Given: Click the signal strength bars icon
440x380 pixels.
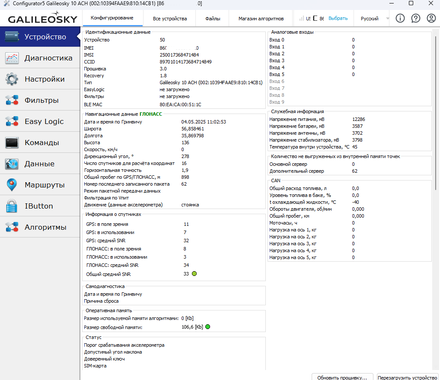Looking at the screenshot, I should click(x=301, y=18).
